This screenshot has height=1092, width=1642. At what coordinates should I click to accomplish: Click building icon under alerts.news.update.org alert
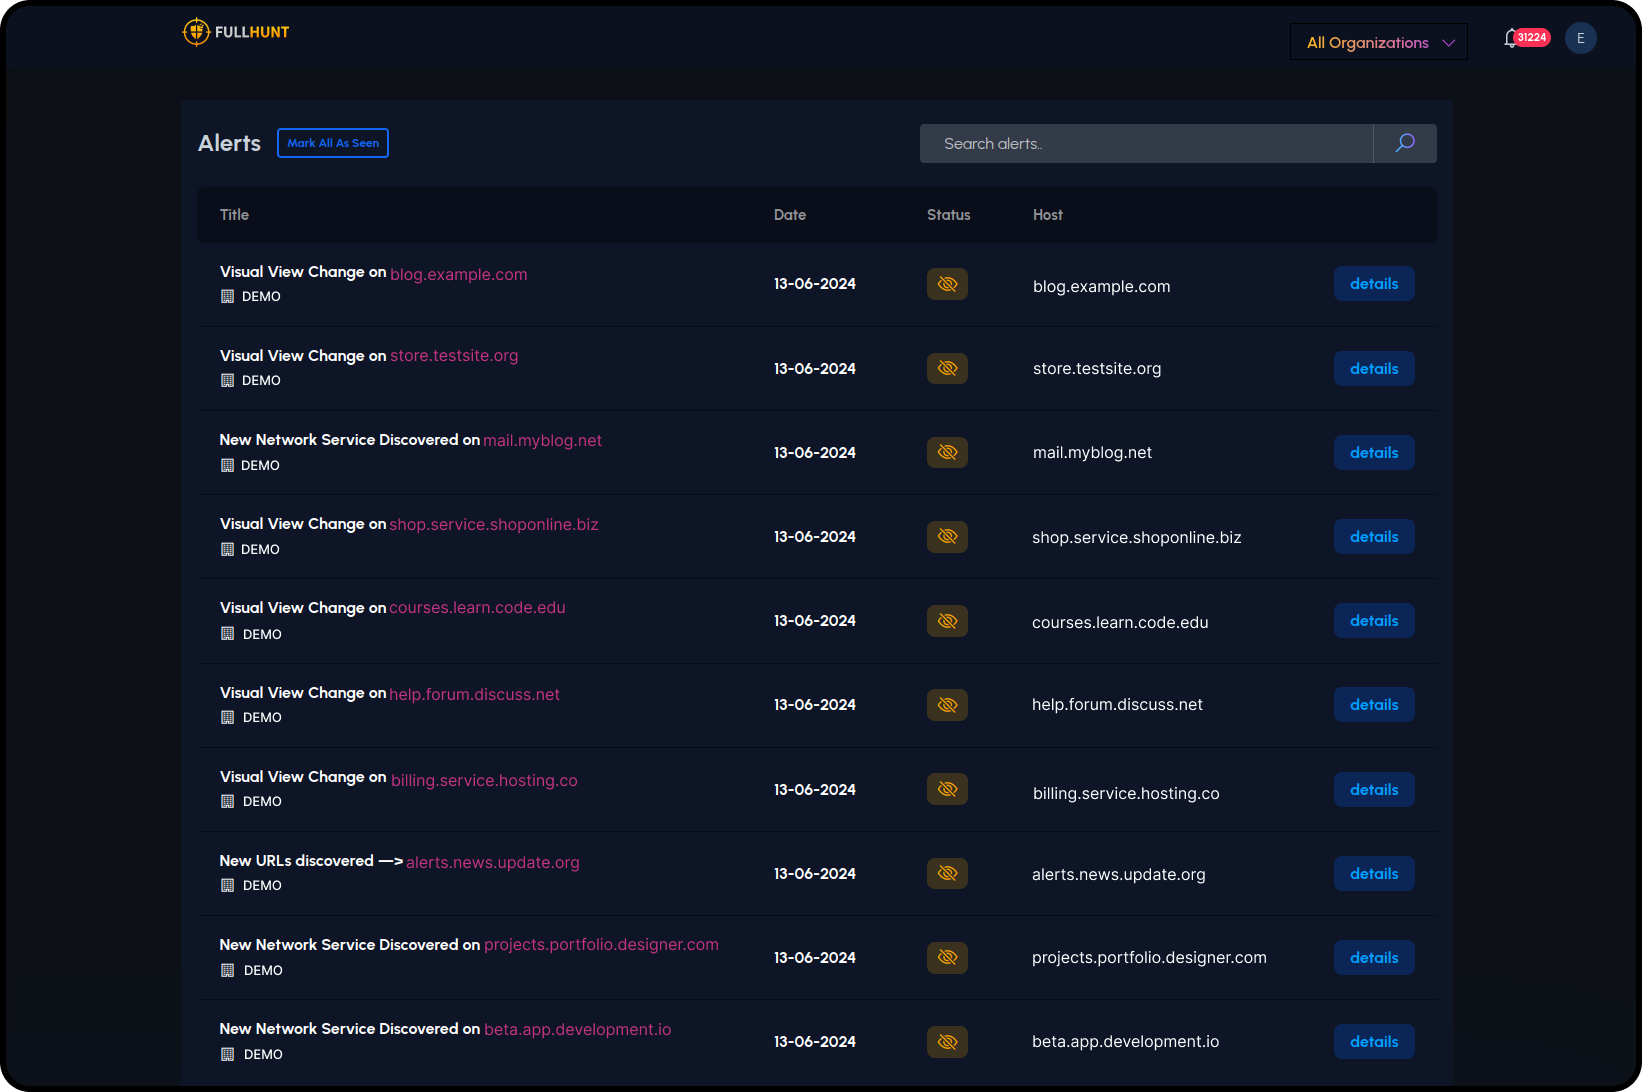[x=227, y=885]
